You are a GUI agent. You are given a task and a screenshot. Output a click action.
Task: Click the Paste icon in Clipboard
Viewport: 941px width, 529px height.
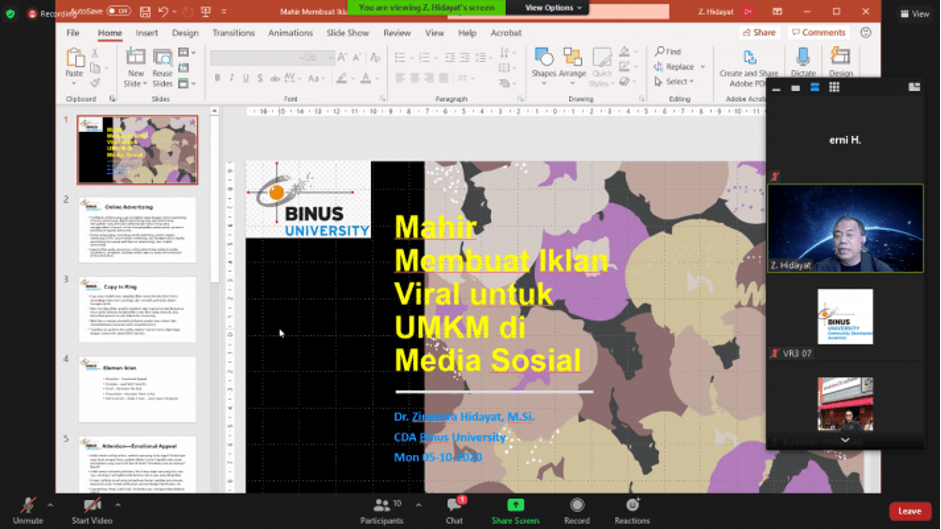pos(74,58)
